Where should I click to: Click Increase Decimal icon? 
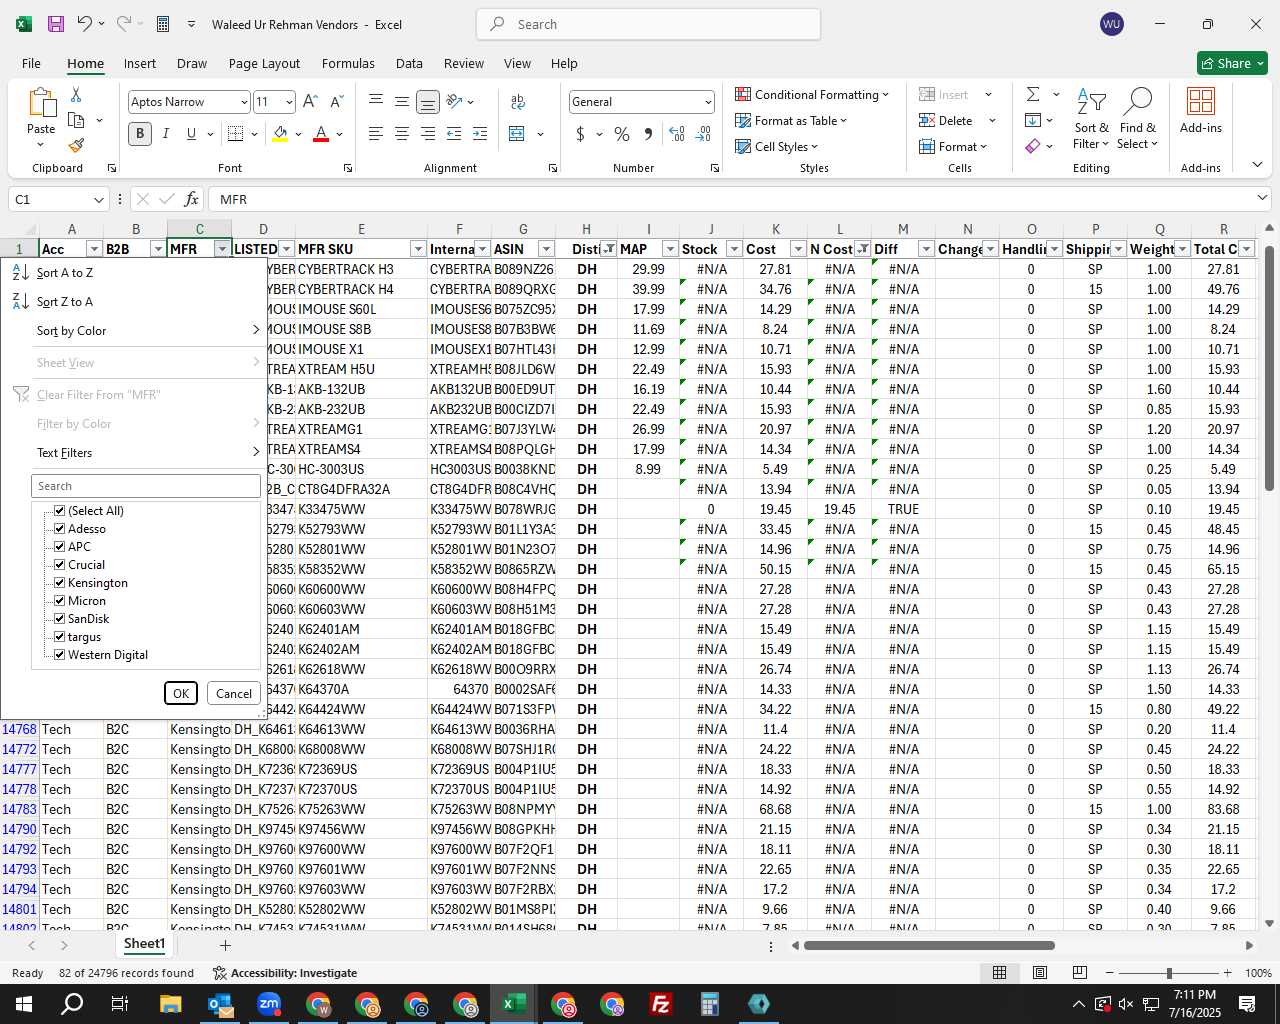677,134
